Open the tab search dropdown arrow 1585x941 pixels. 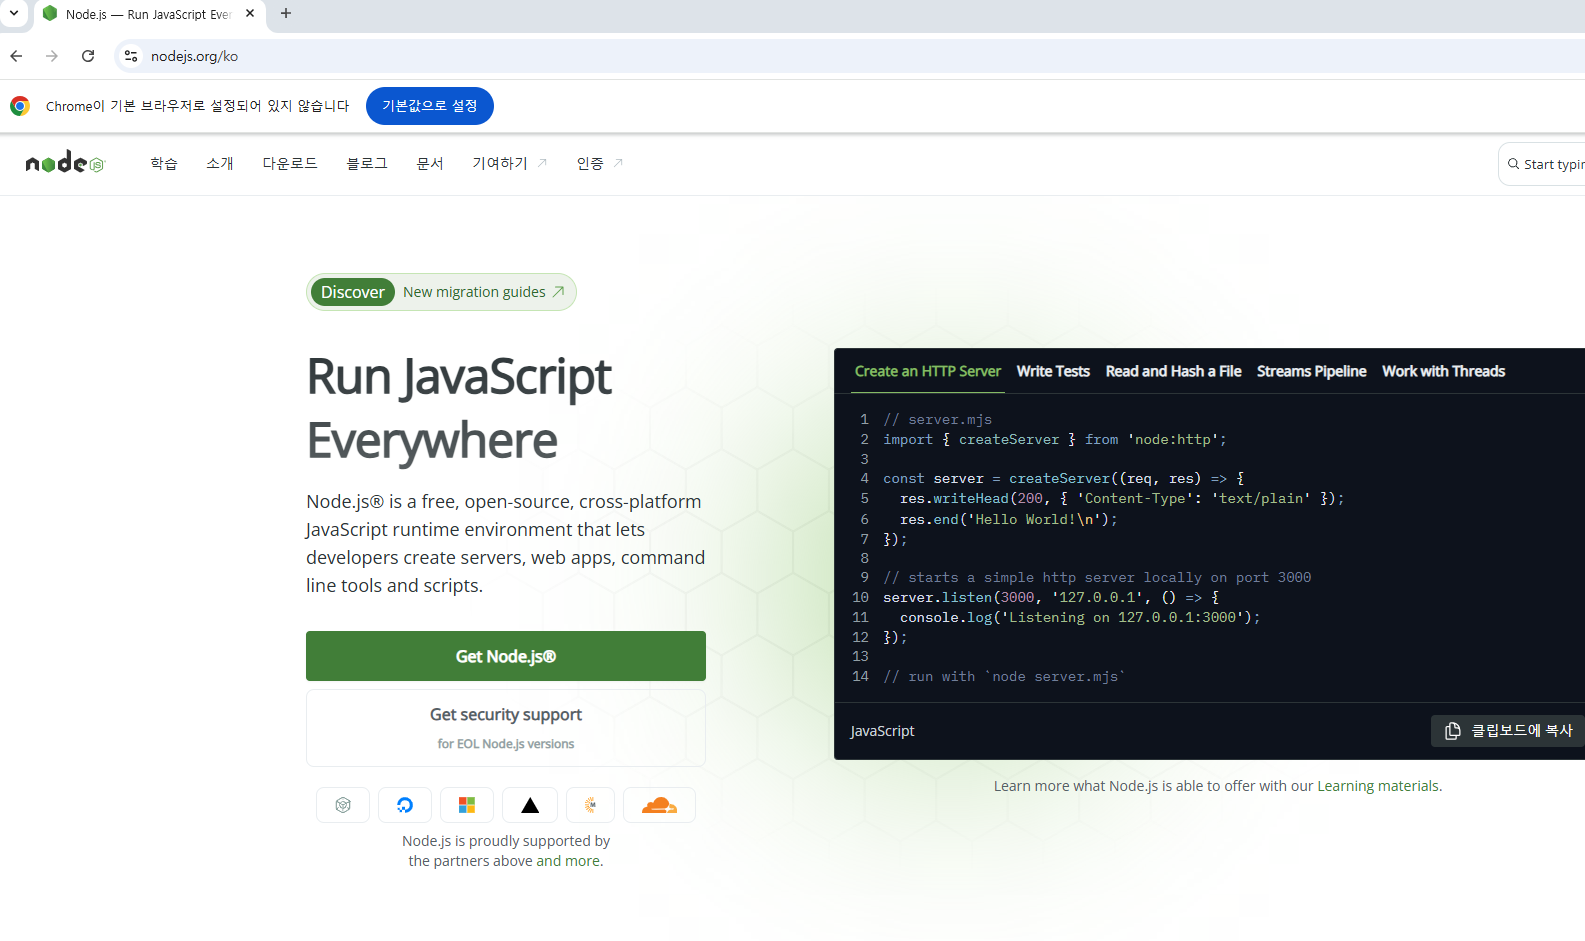point(14,14)
